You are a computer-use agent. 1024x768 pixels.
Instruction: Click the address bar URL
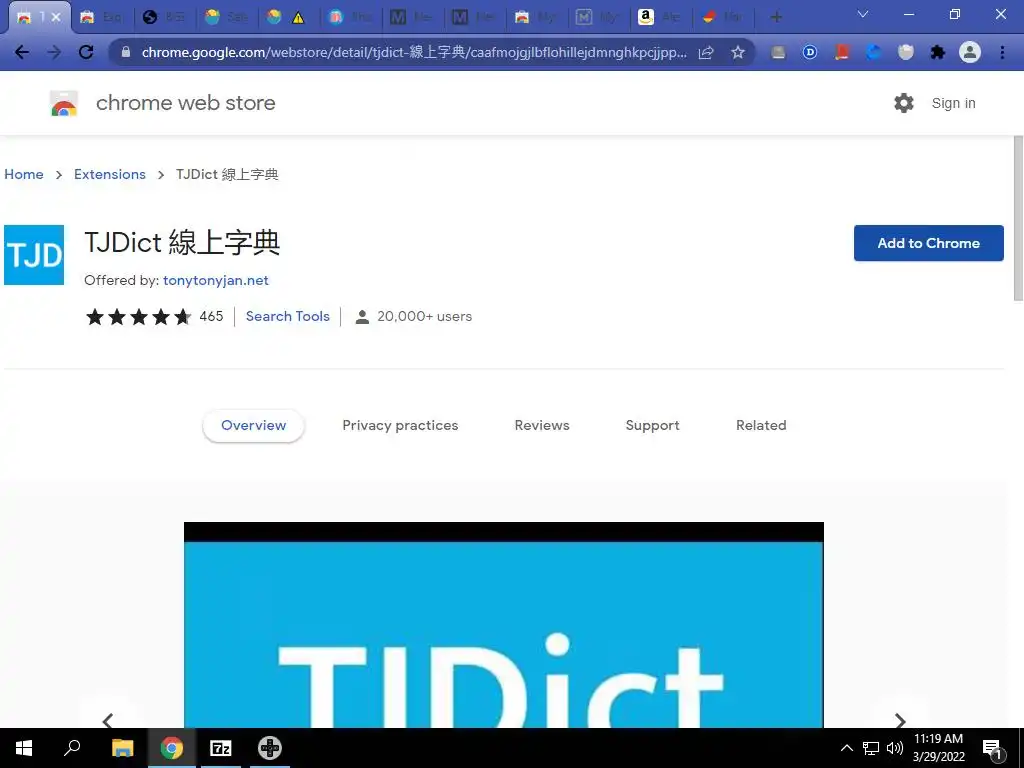click(x=413, y=52)
